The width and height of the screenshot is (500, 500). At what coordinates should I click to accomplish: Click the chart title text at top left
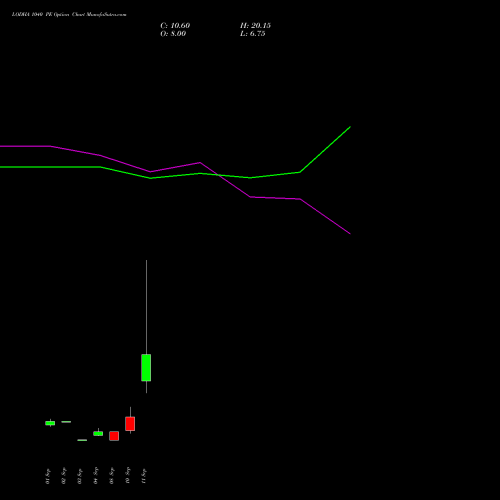(x=69, y=14)
